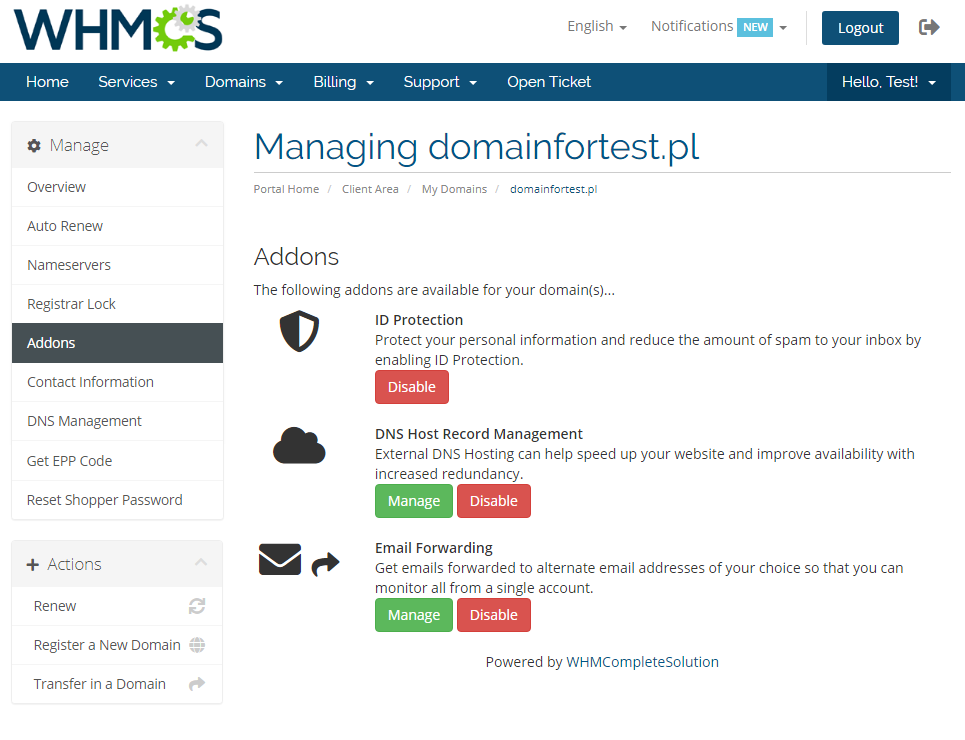Click the Addons section heading
The height and width of the screenshot is (740, 965).
297,257
